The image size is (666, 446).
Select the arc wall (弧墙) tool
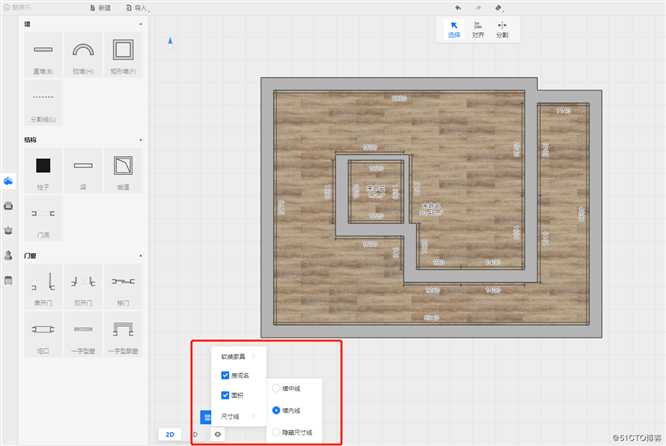click(83, 55)
